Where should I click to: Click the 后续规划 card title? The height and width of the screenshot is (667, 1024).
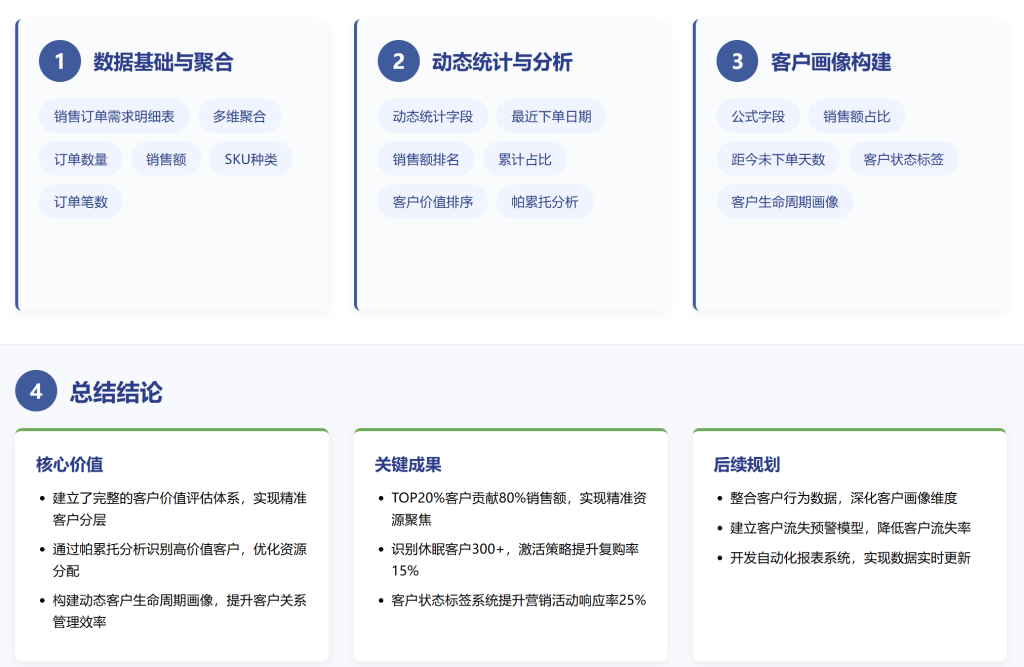point(746,464)
